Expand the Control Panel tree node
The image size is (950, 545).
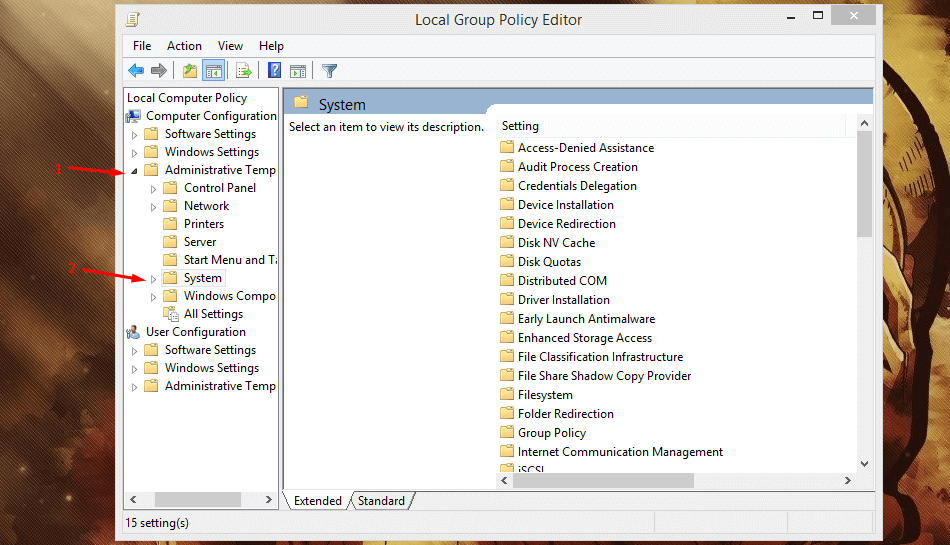153,189
